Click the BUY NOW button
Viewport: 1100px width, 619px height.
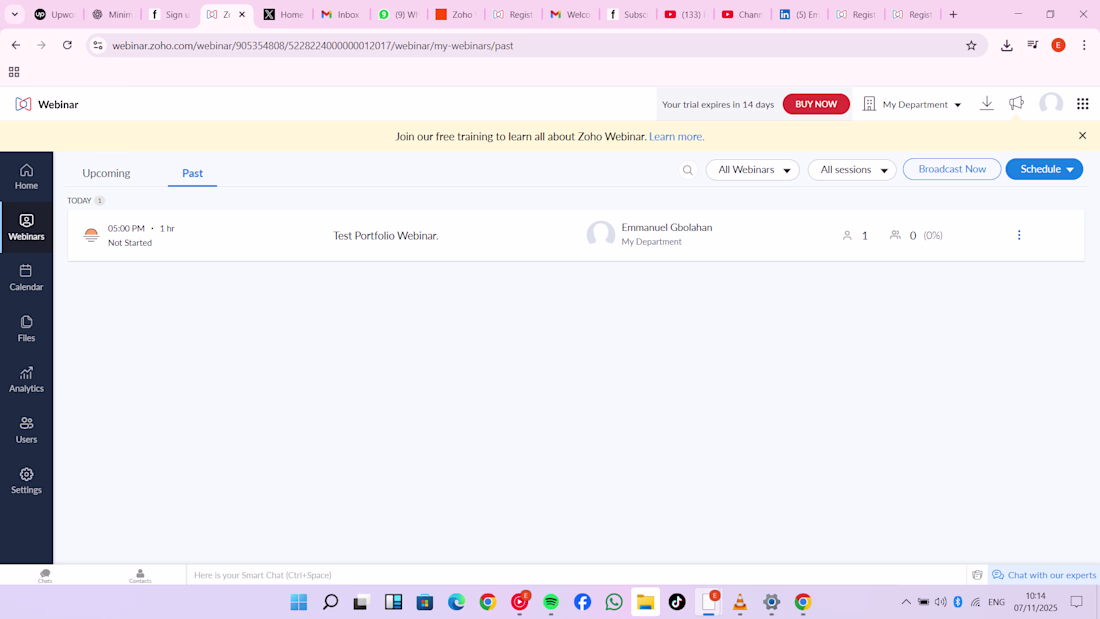tap(816, 104)
